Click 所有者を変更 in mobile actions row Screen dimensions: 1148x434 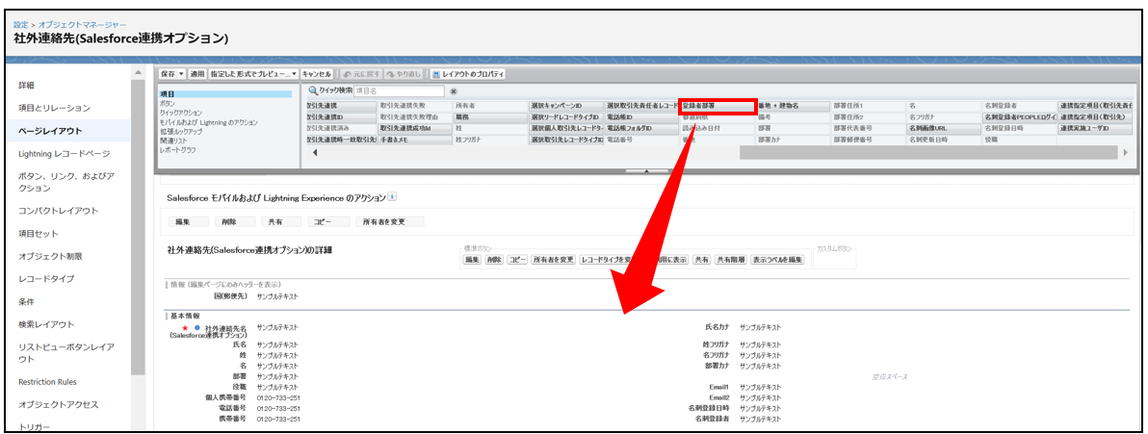pos(390,222)
